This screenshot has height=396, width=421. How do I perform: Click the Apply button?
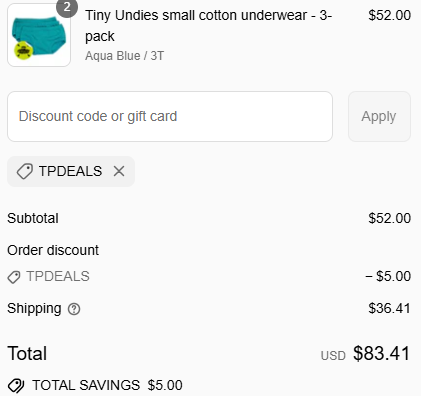[379, 116]
